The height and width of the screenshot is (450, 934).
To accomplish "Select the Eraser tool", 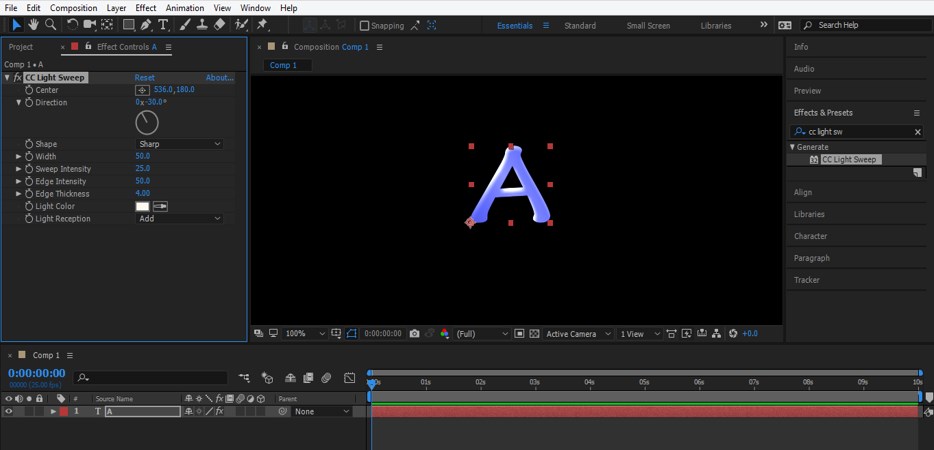I will 220,25.
